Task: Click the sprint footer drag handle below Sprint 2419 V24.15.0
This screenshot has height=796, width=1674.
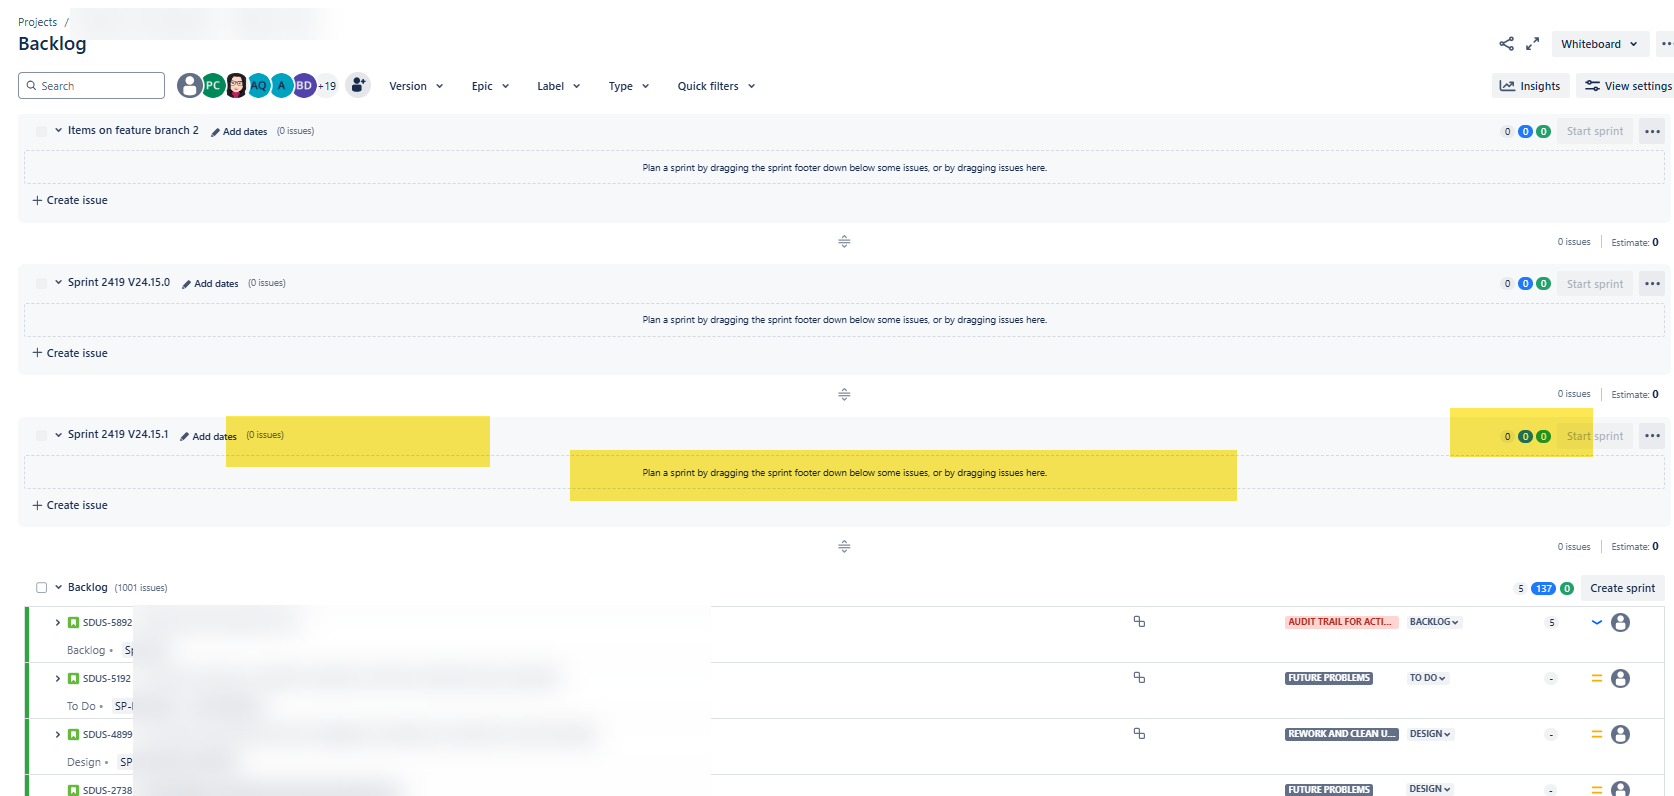Action: click(x=844, y=394)
